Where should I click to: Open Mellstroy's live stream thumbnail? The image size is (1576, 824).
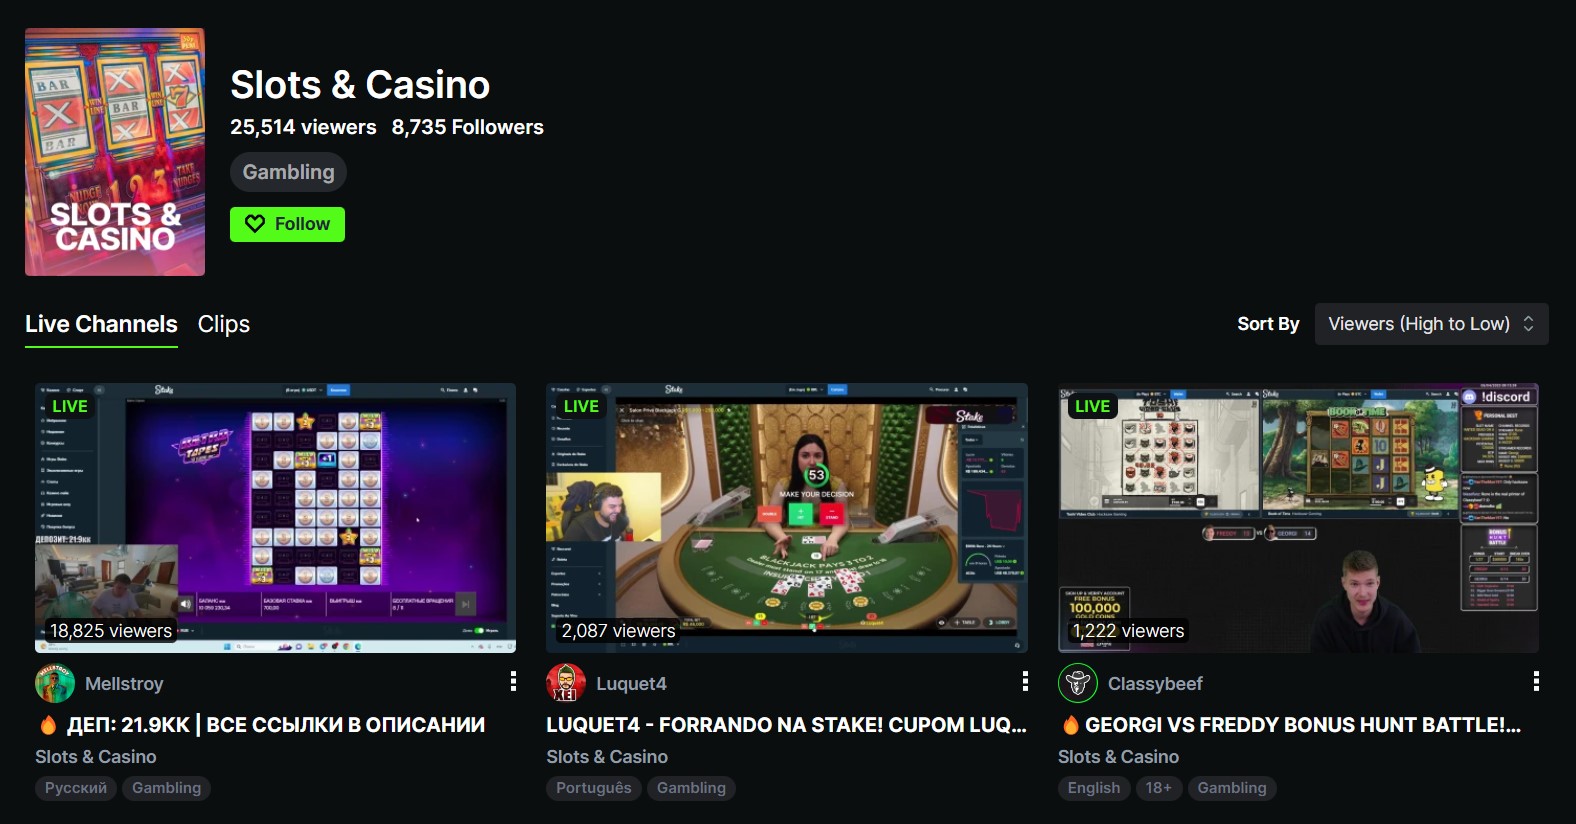pos(276,518)
